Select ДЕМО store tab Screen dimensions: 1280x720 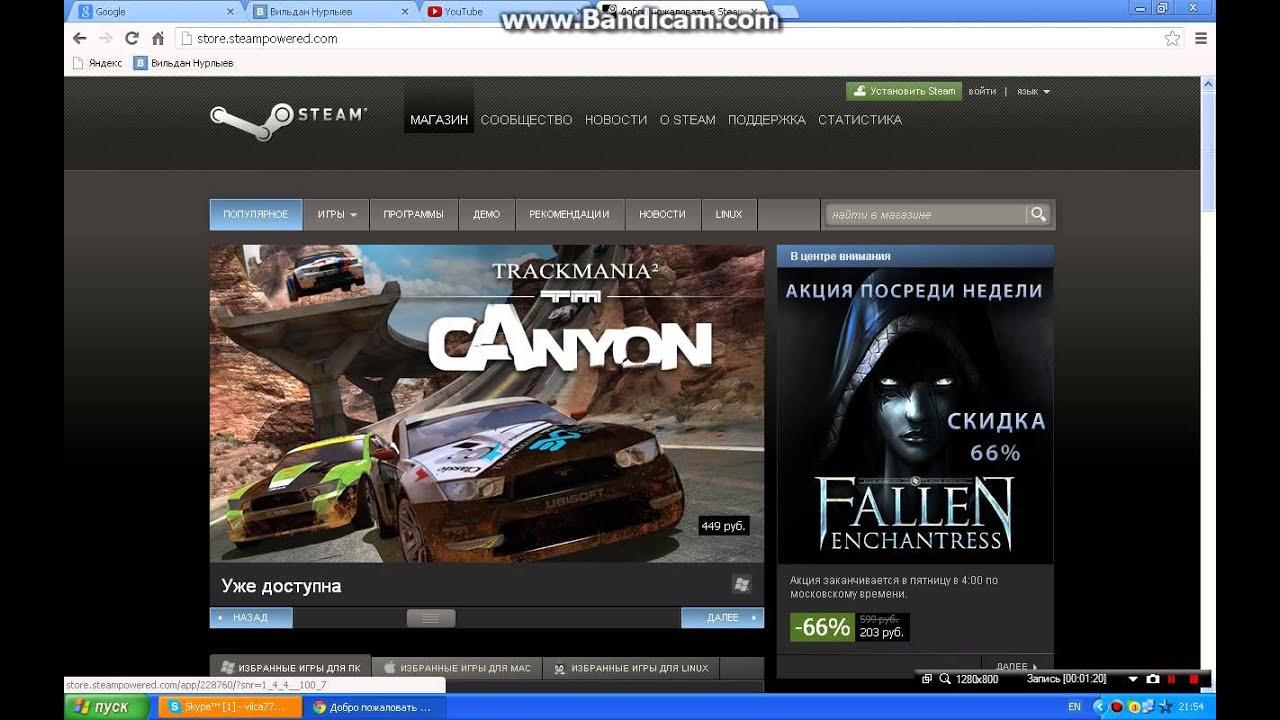pos(486,214)
